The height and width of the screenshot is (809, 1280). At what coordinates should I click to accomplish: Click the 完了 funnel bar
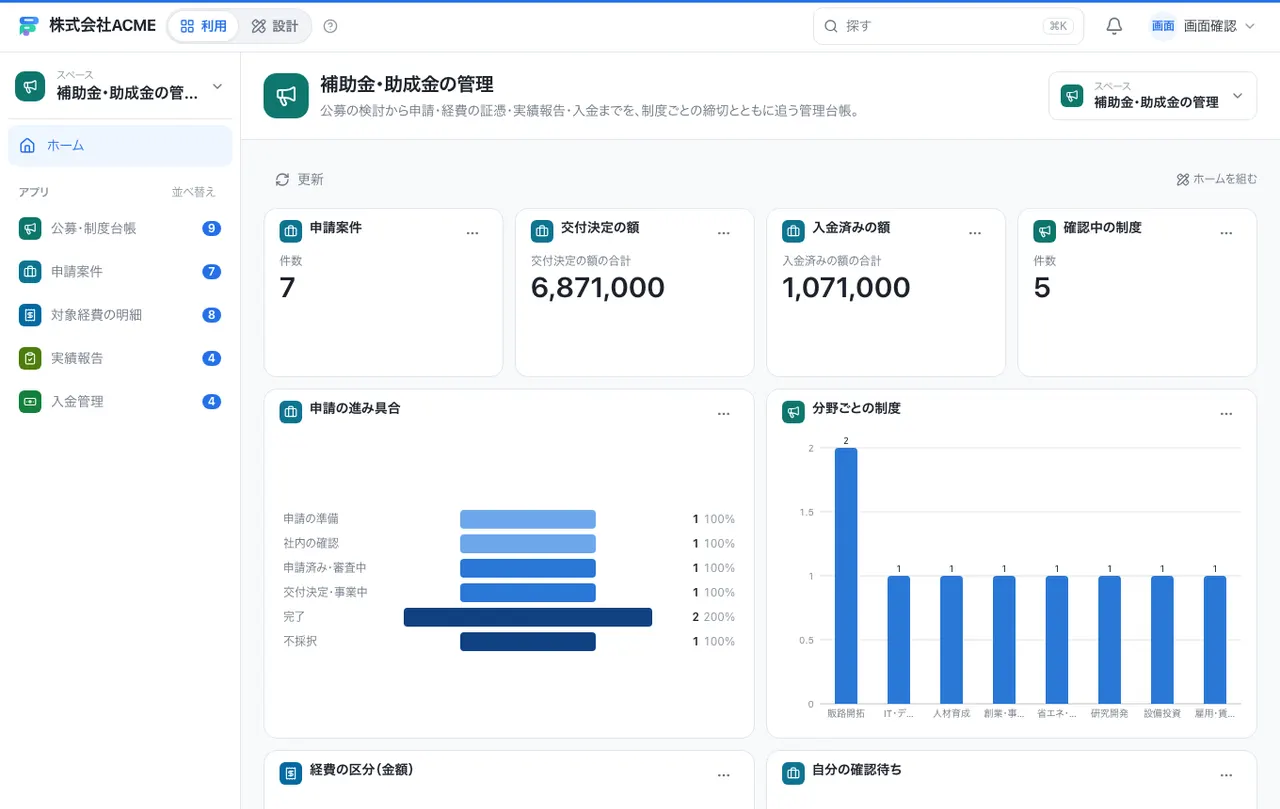coord(528,617)
